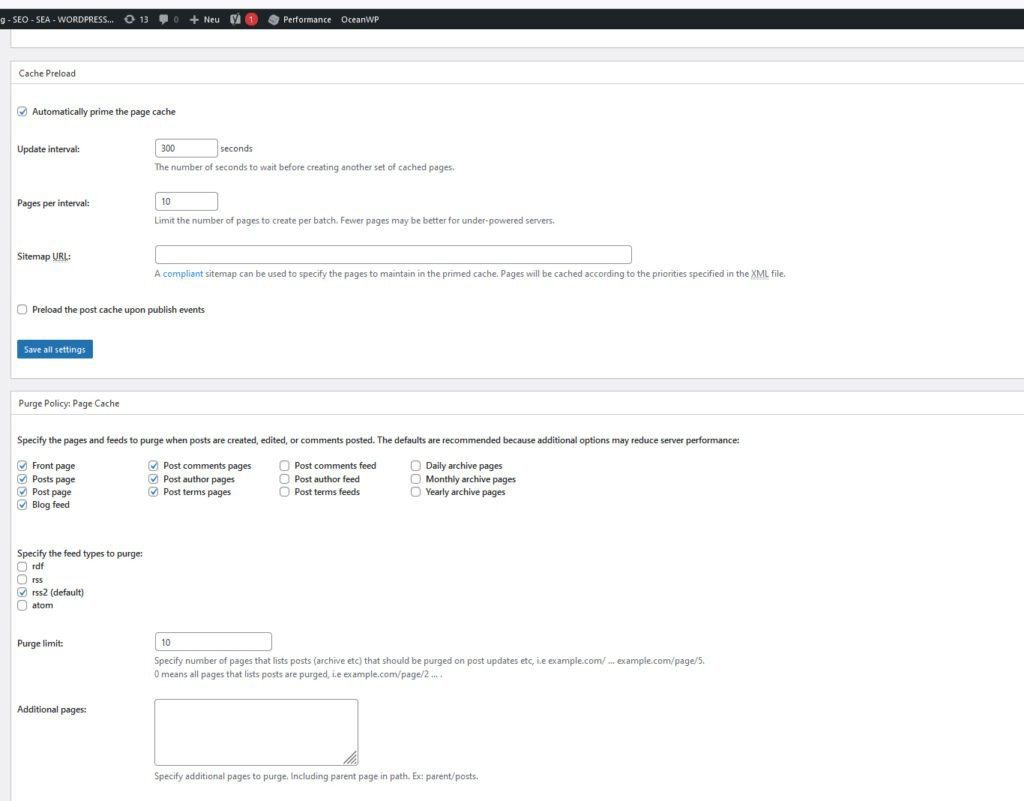1024x801 pixels.
Task: Click into the Sitemap URL field
Action: (393, 255)
